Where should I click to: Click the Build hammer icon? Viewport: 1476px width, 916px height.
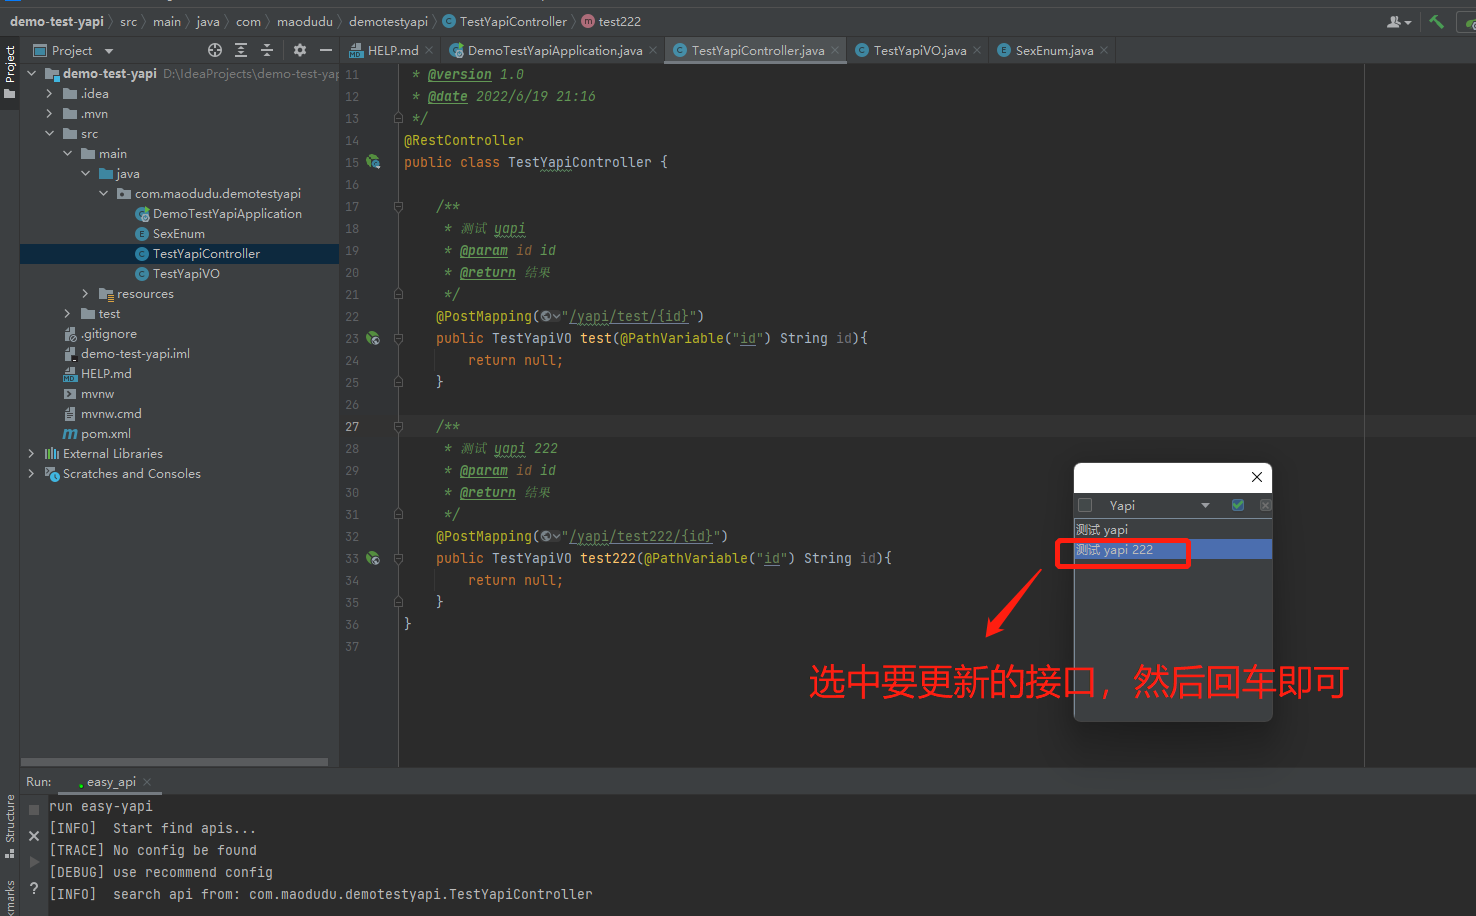coord(1436,21)
